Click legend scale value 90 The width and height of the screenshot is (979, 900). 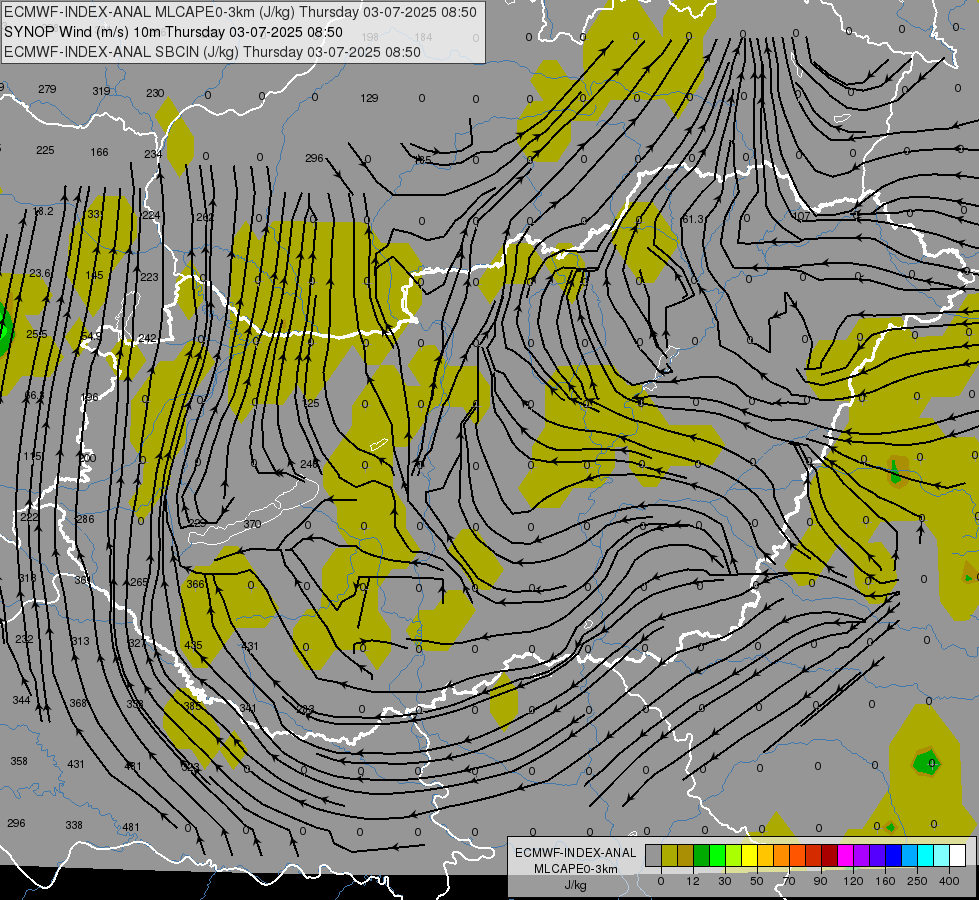coord(820,881)
